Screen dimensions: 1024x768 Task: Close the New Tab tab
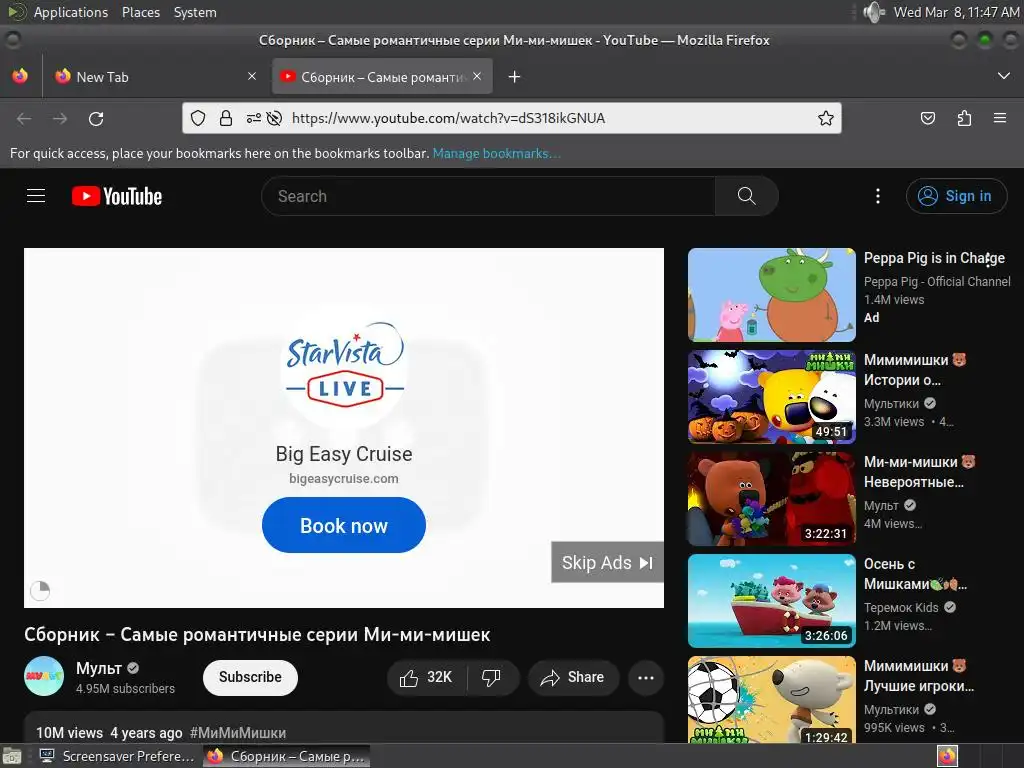pyautogui.click(x=252, y=76)
